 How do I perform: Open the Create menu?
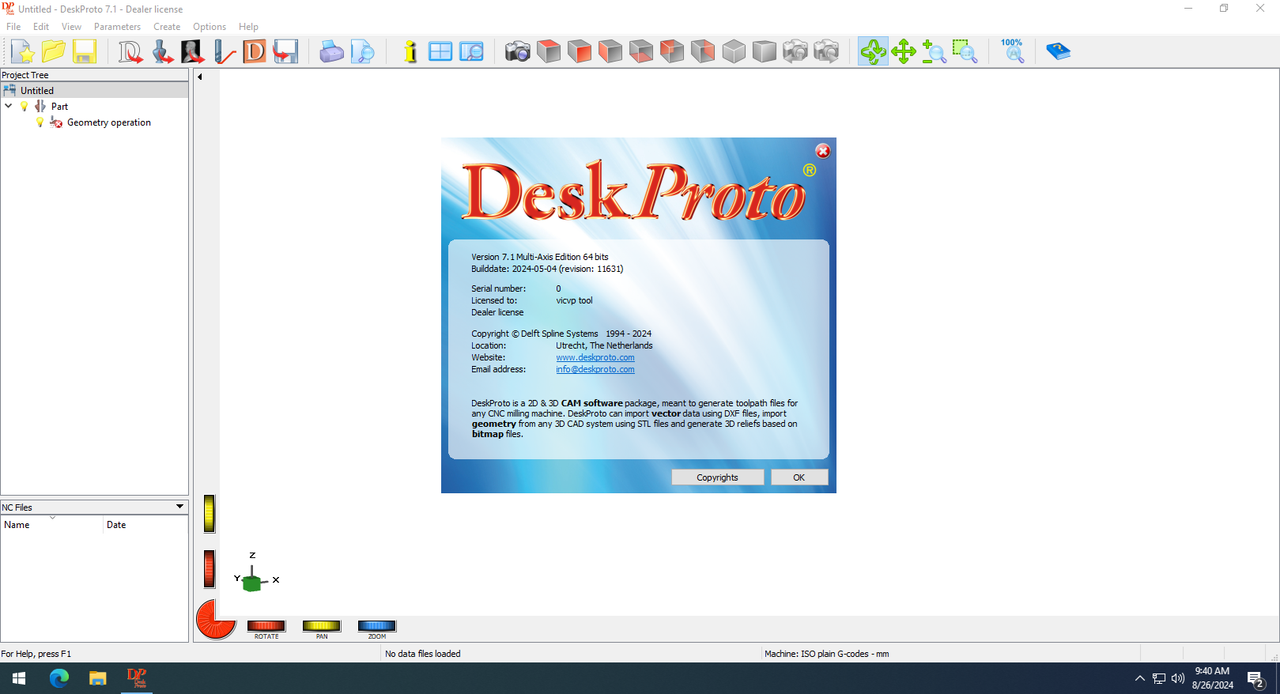pyautogui.click(x=167, y=26)
